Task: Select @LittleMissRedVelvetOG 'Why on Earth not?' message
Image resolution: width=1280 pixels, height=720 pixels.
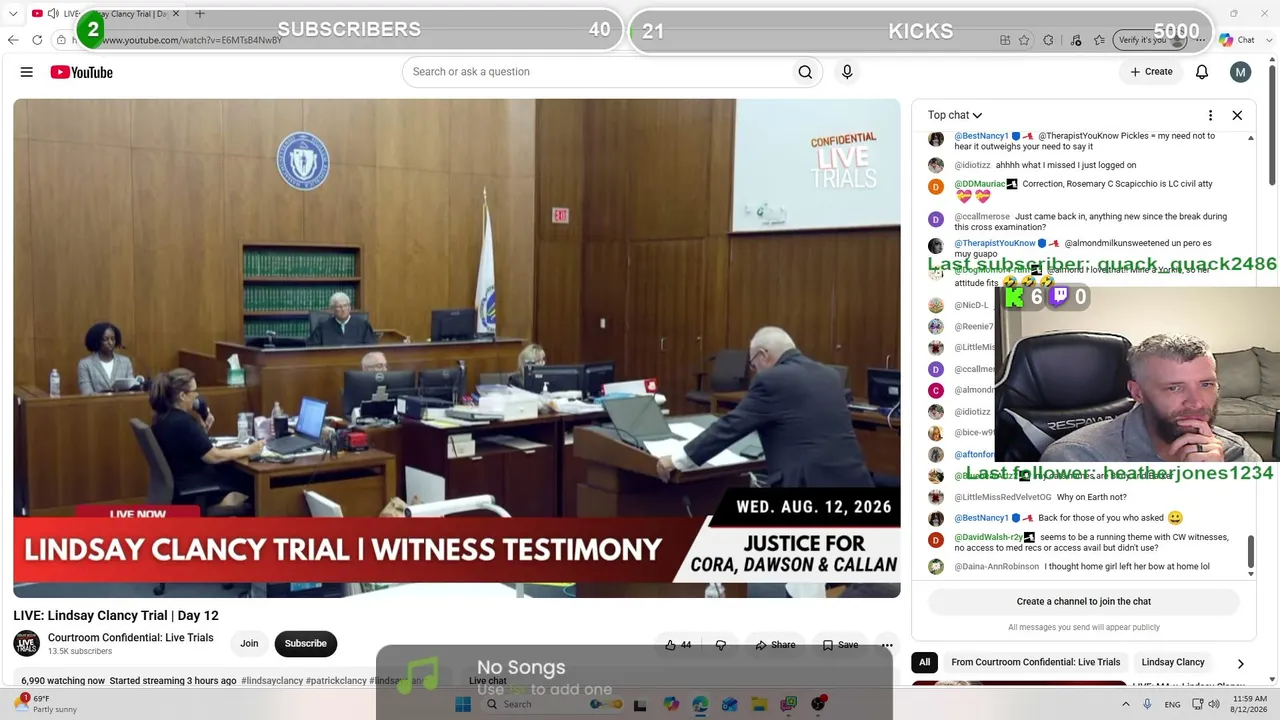Action: click(x=1092, y=497)
